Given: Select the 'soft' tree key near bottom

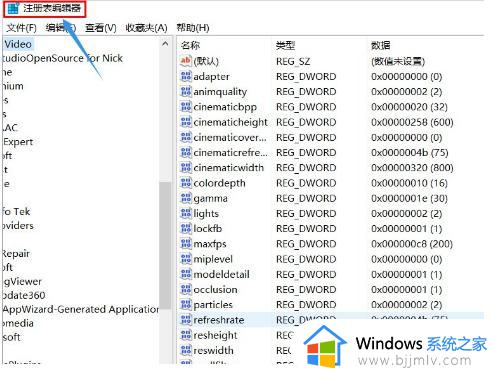Looking at the screenshot, I should click(x=12, y=337).
